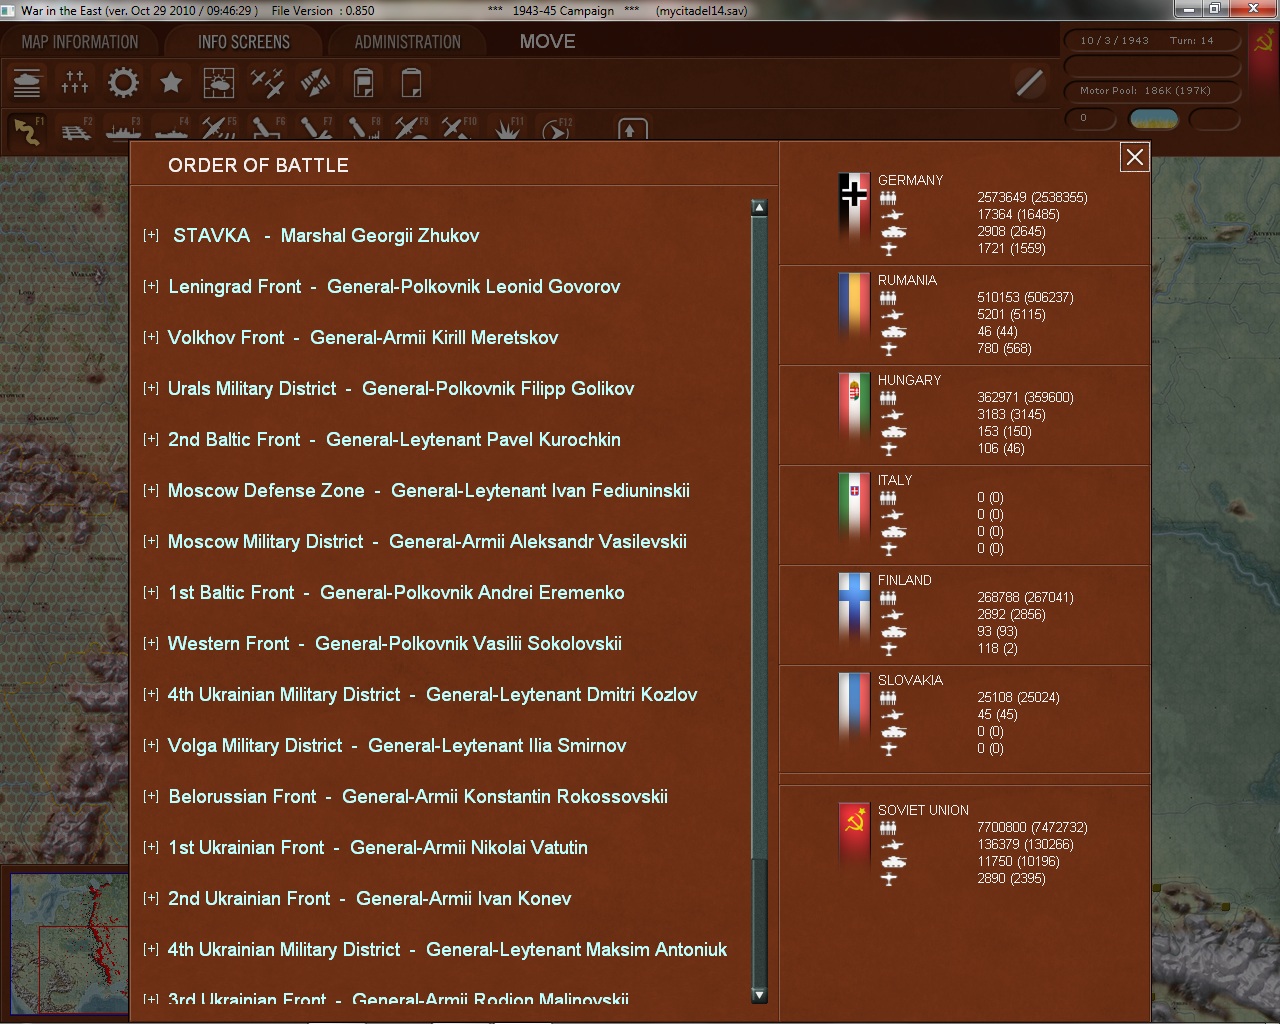Screen dimensions: 1280x1024
Task: Expand the Volkhov Front entry
Action: pos(151,337)
